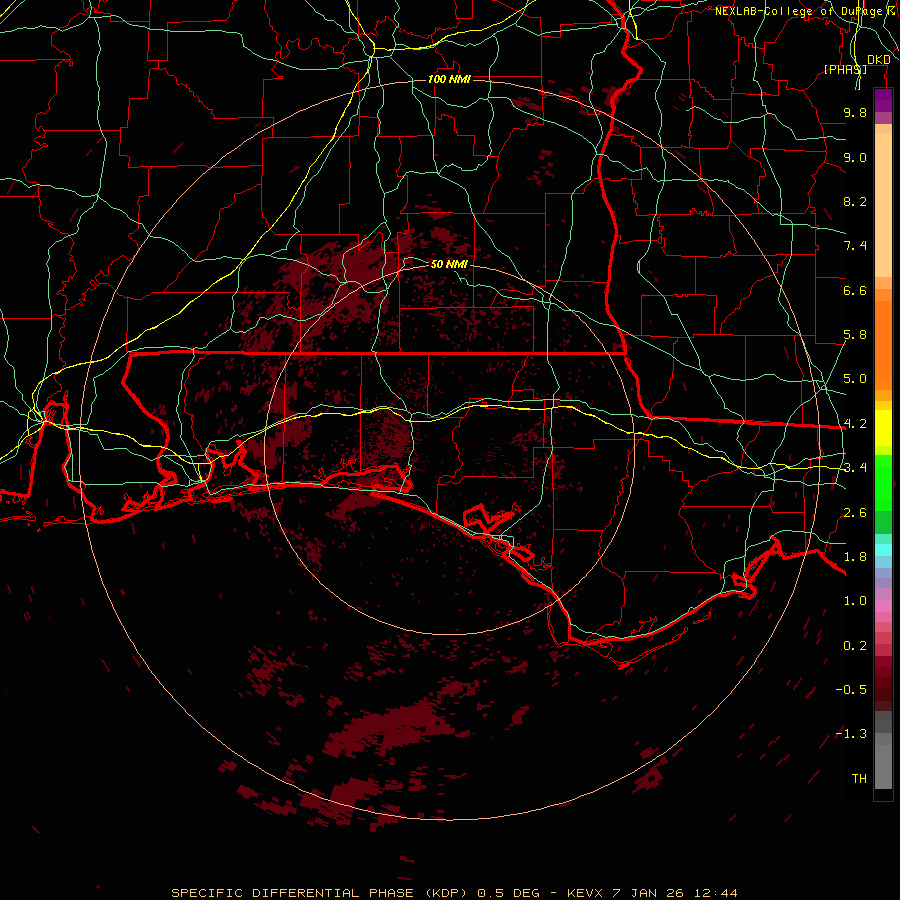Pick the light peach color scale segment
The image size is (900, 900).
click(x=883, y=205)
